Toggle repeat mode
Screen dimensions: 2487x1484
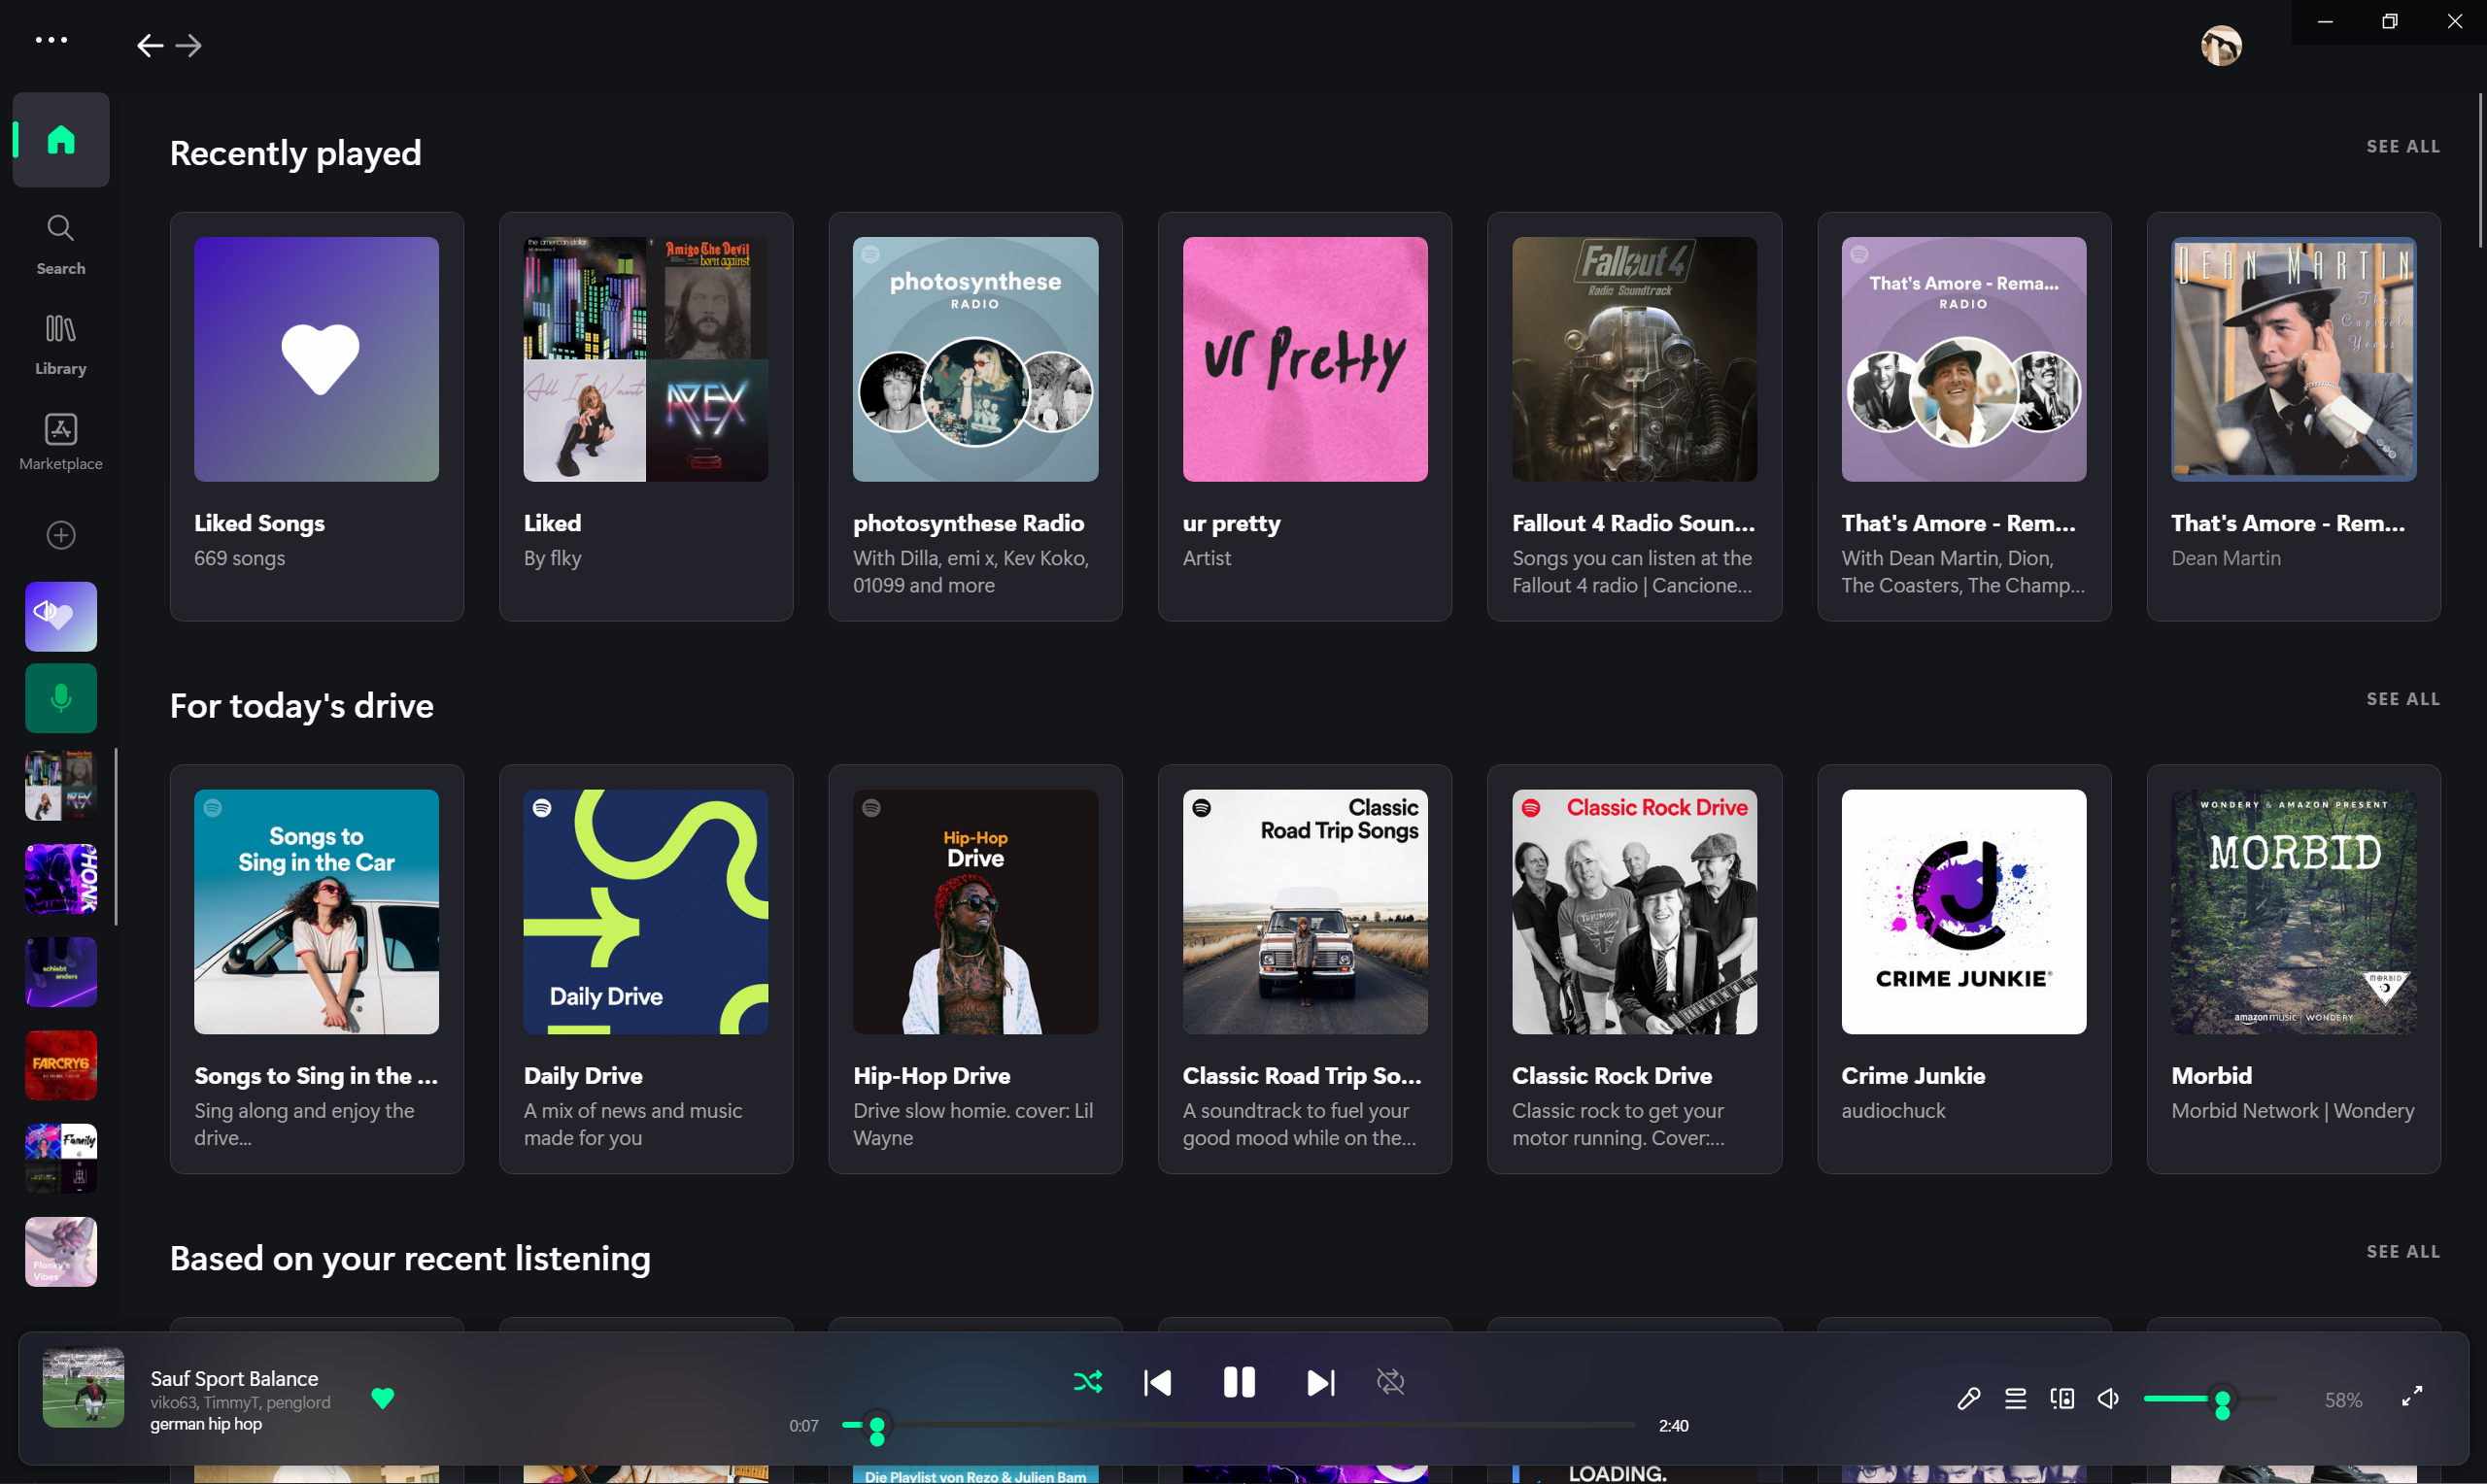1390,1382
